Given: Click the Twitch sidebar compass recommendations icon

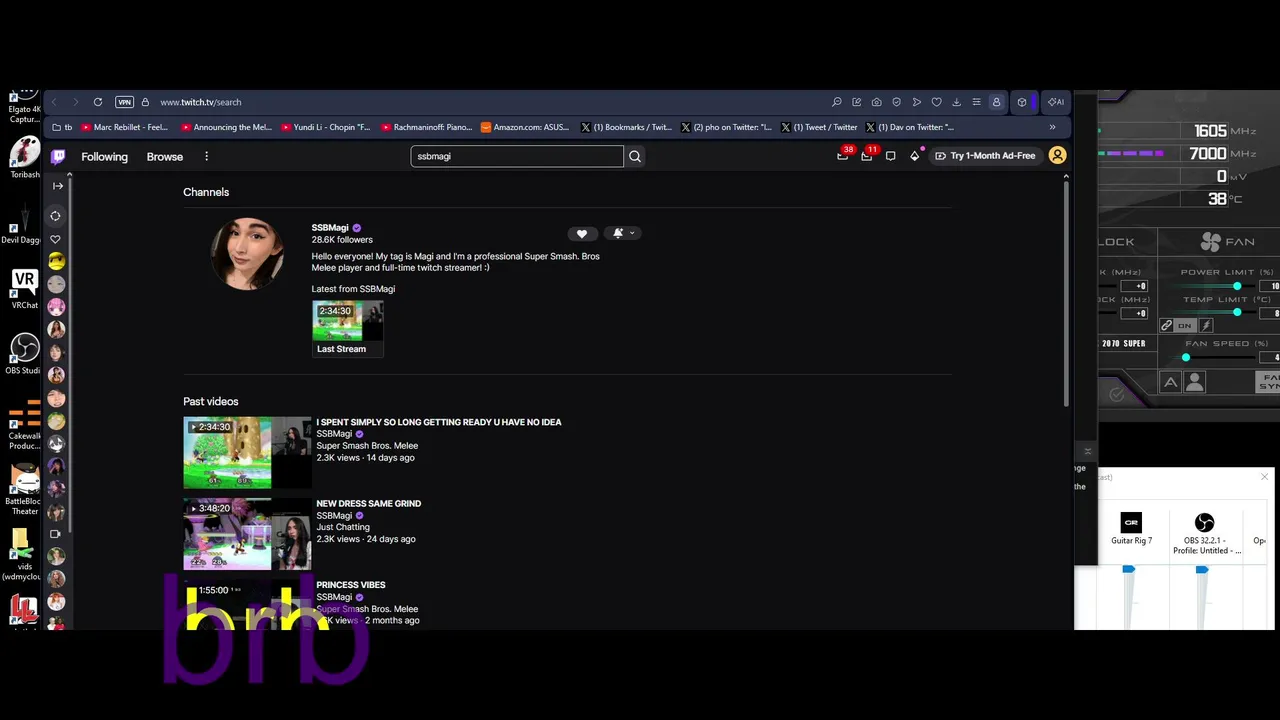Looking at the screenshot, I should [56, 216].
